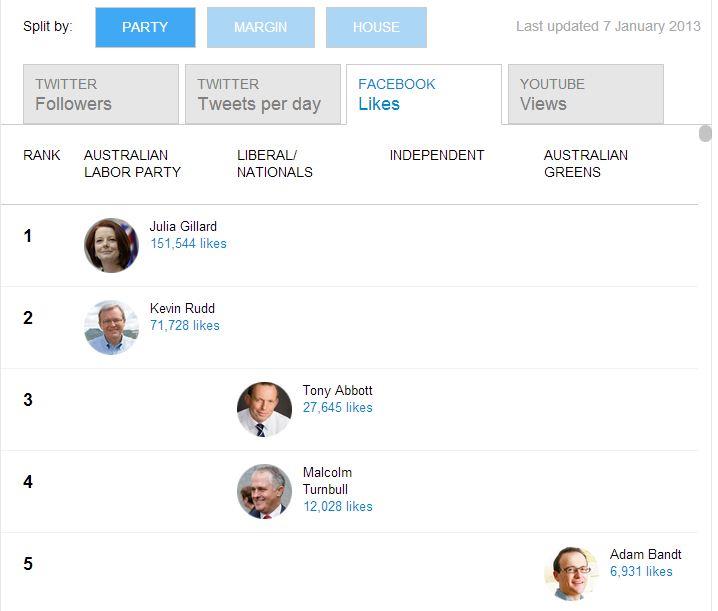The width and height of the screenshot is (718, 611).
Task: Click Tony Abbott's 27,645 likes count
Action: click(x=337, y=407)
